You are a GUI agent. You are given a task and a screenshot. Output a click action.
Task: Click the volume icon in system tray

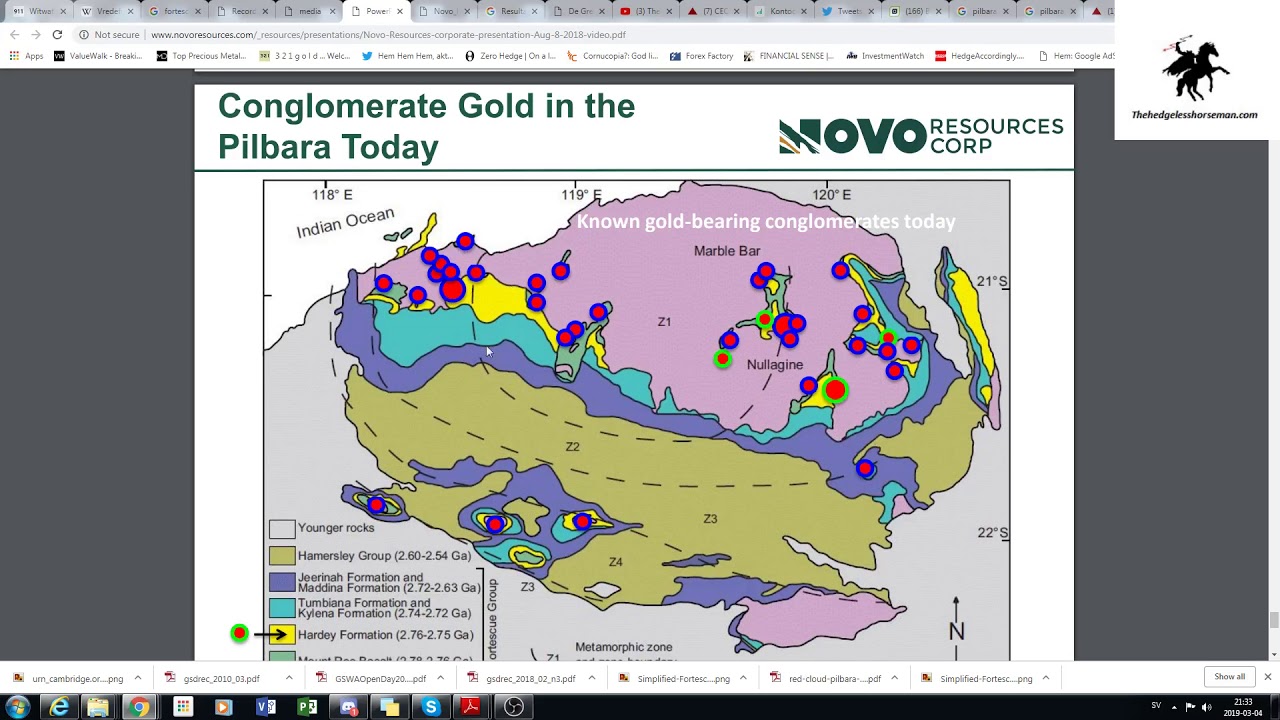coord(1206,707)
